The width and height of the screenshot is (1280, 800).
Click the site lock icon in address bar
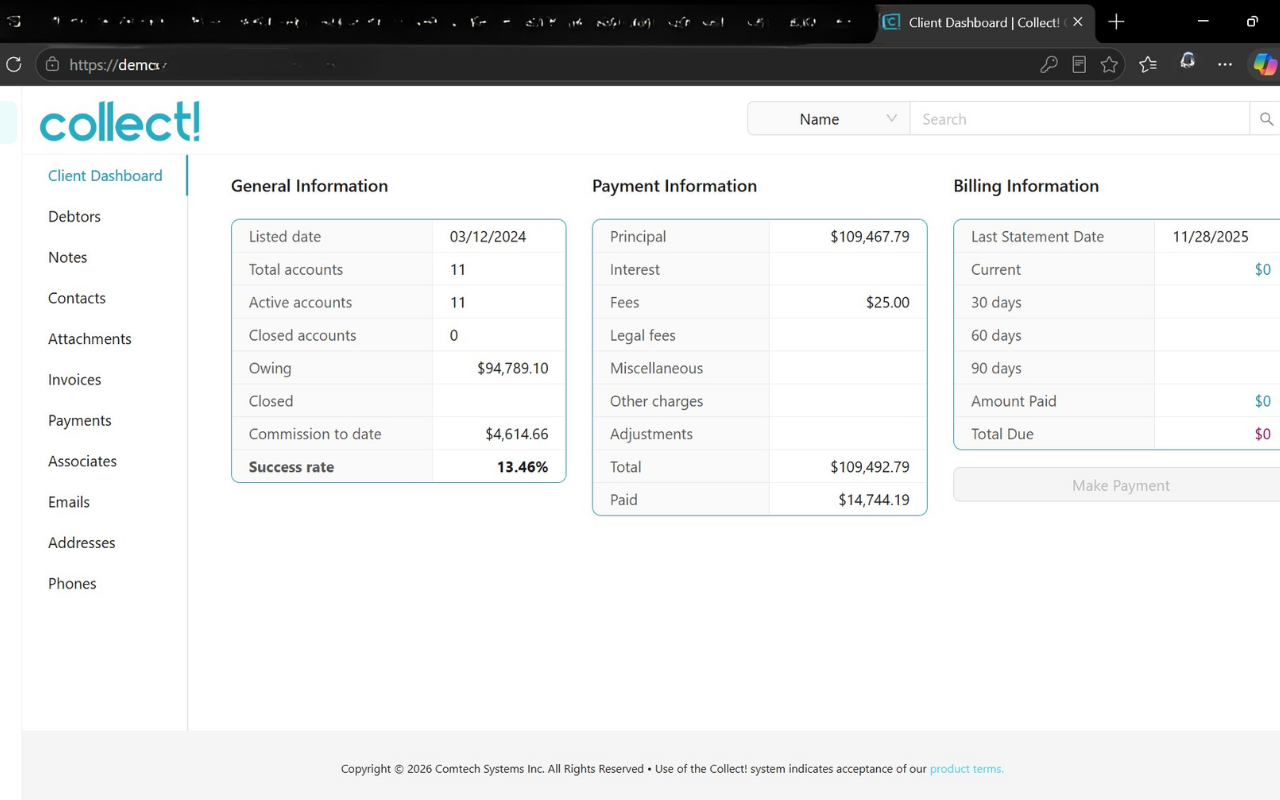[52, 65]
